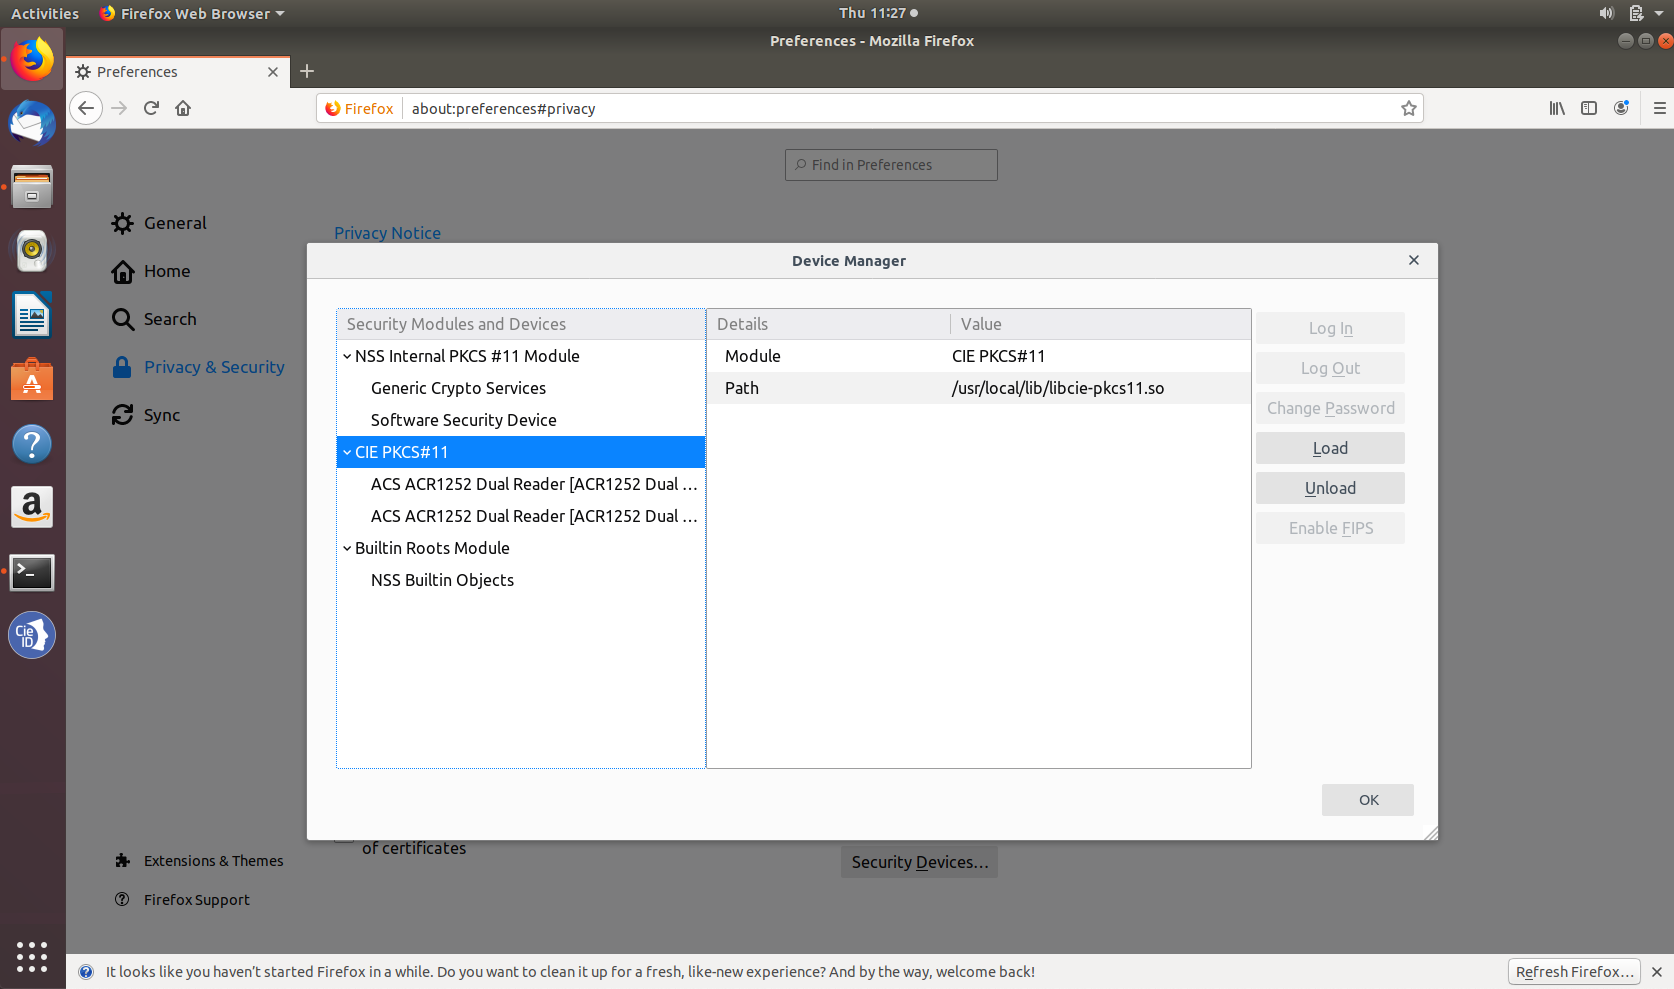Close the Preferences tab

tap(273, 72)
